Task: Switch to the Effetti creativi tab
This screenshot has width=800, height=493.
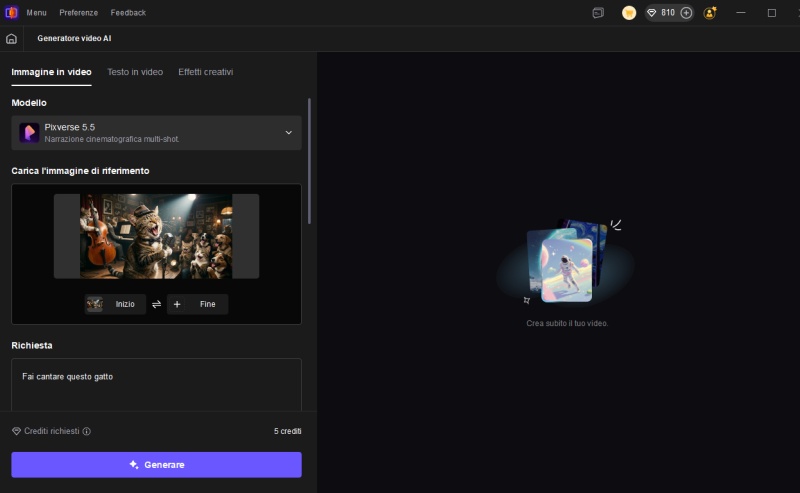Action: [205, 72]
